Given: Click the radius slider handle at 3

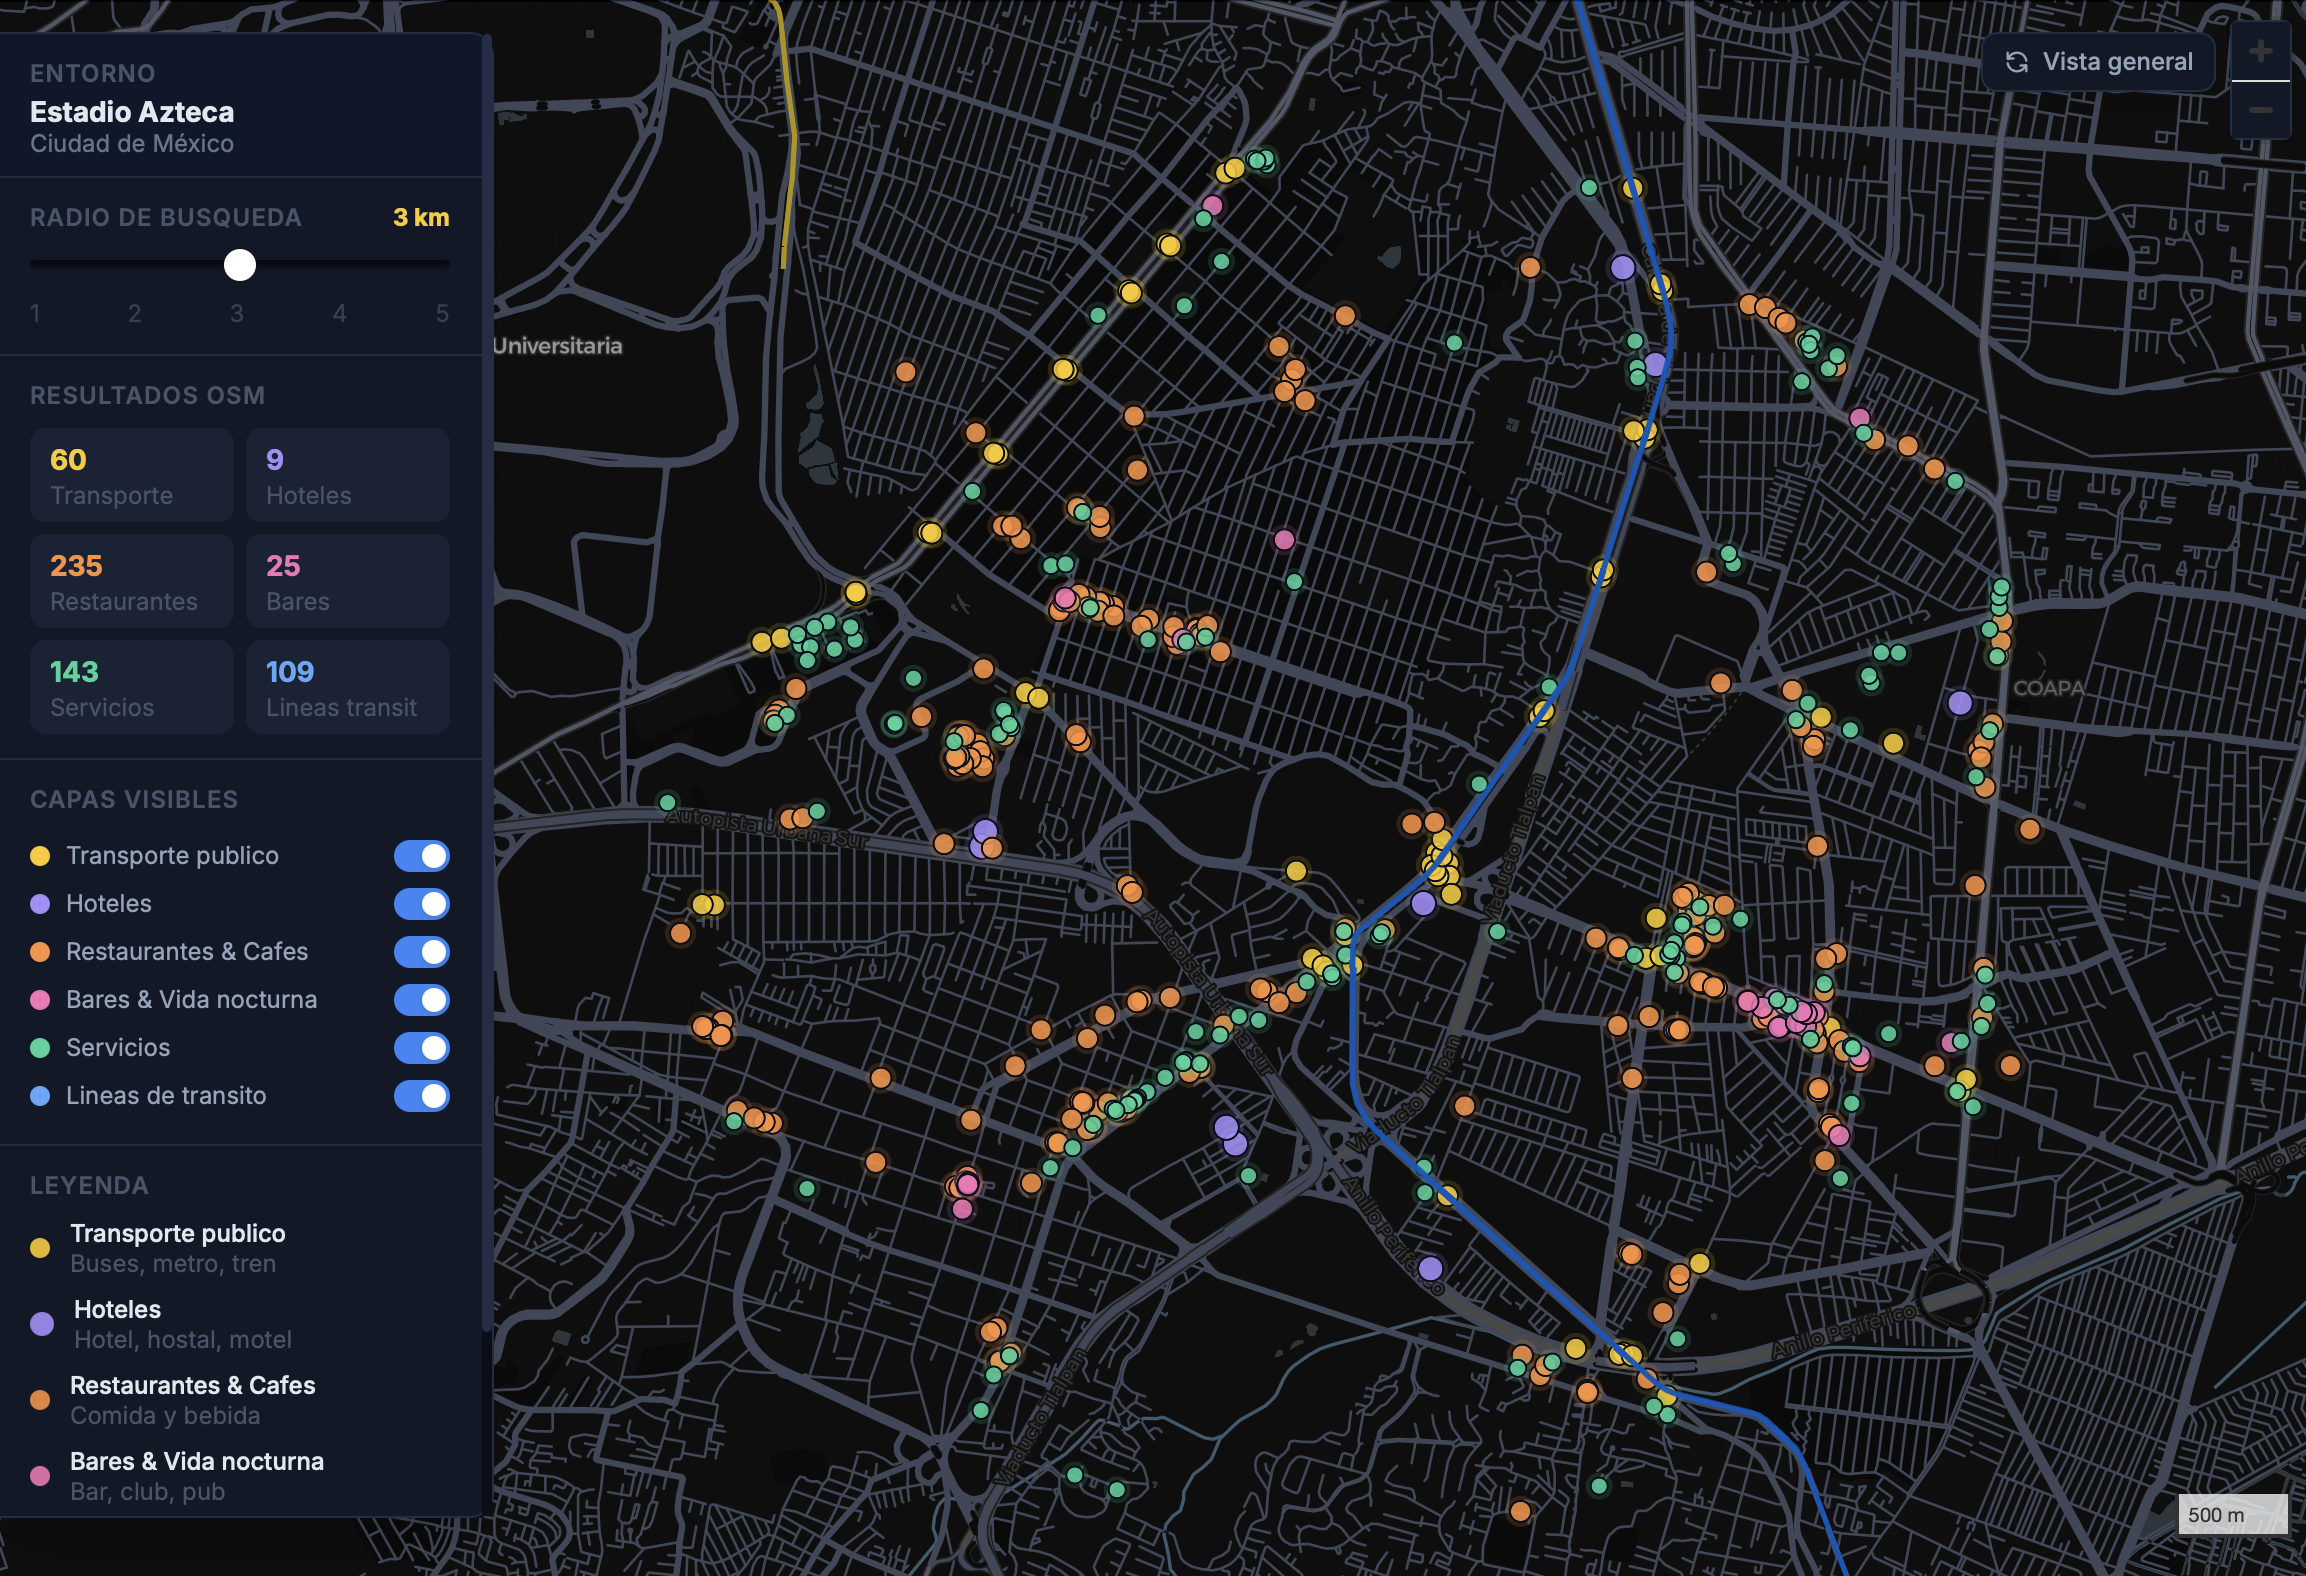Looking at the screenshot, I should (x=240, y=265).
